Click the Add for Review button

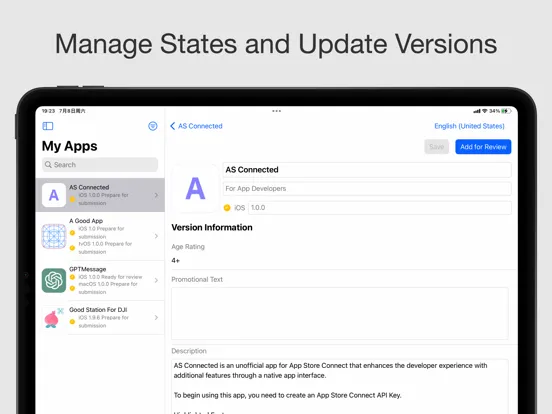tap(483, 147)
